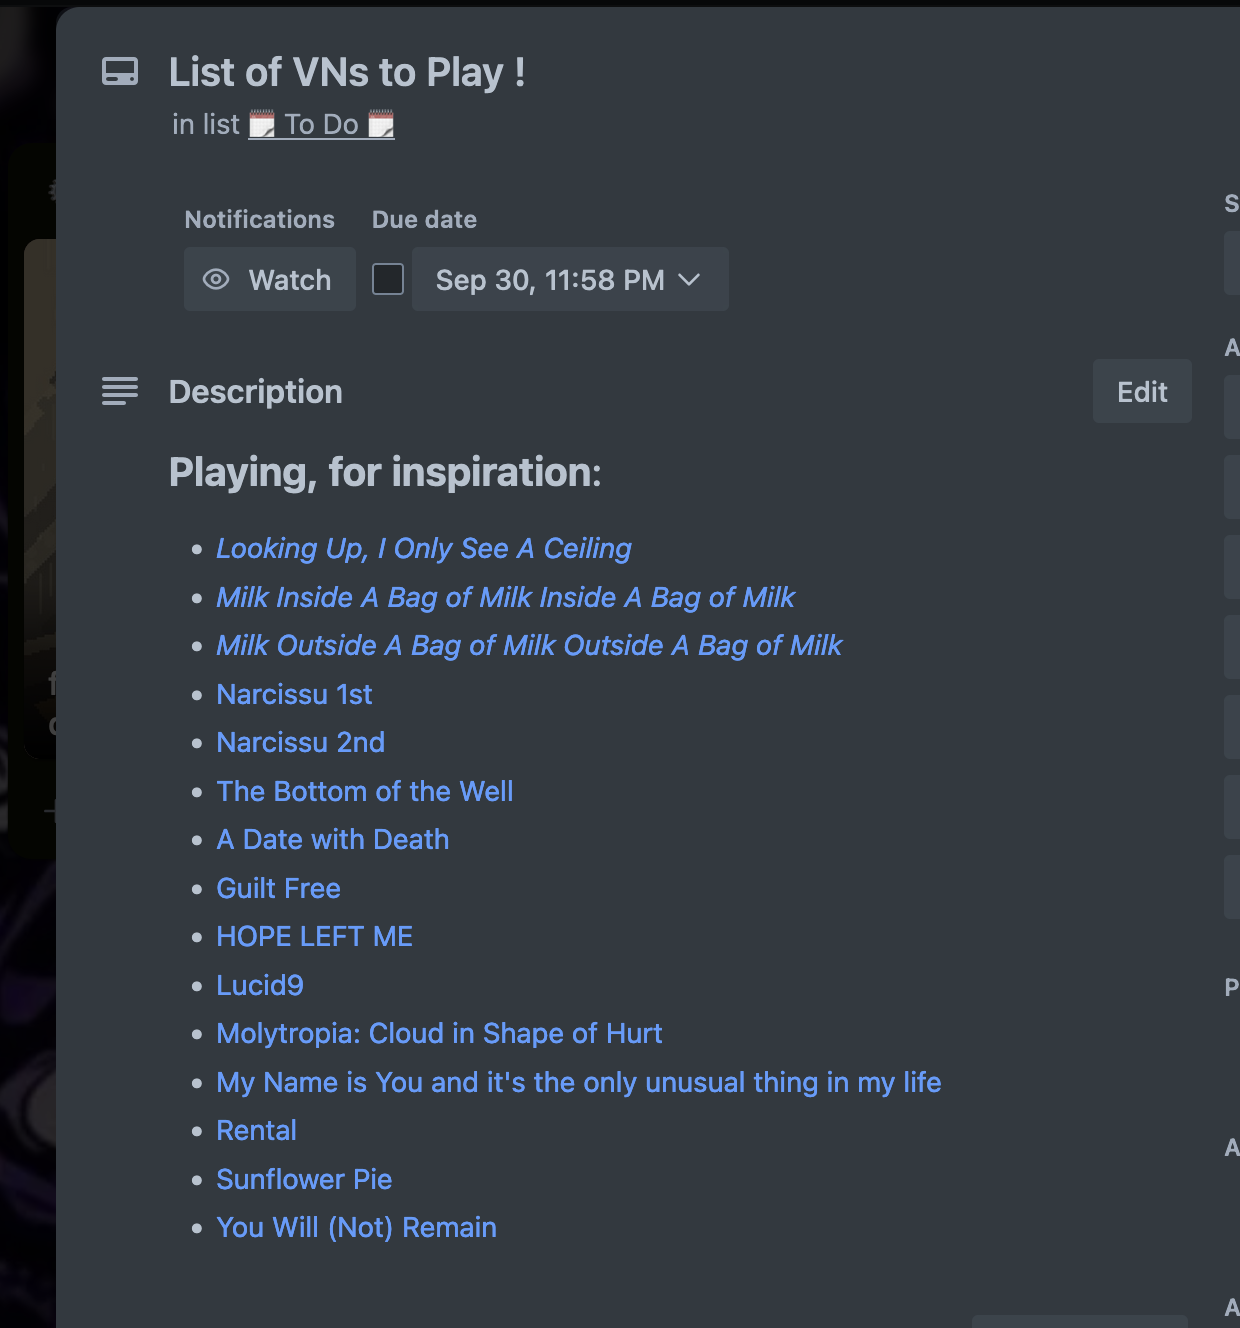This screenshot has width=1240, height=1328.
Task: Click the Description paragraph icon
Action: [119, 391]
